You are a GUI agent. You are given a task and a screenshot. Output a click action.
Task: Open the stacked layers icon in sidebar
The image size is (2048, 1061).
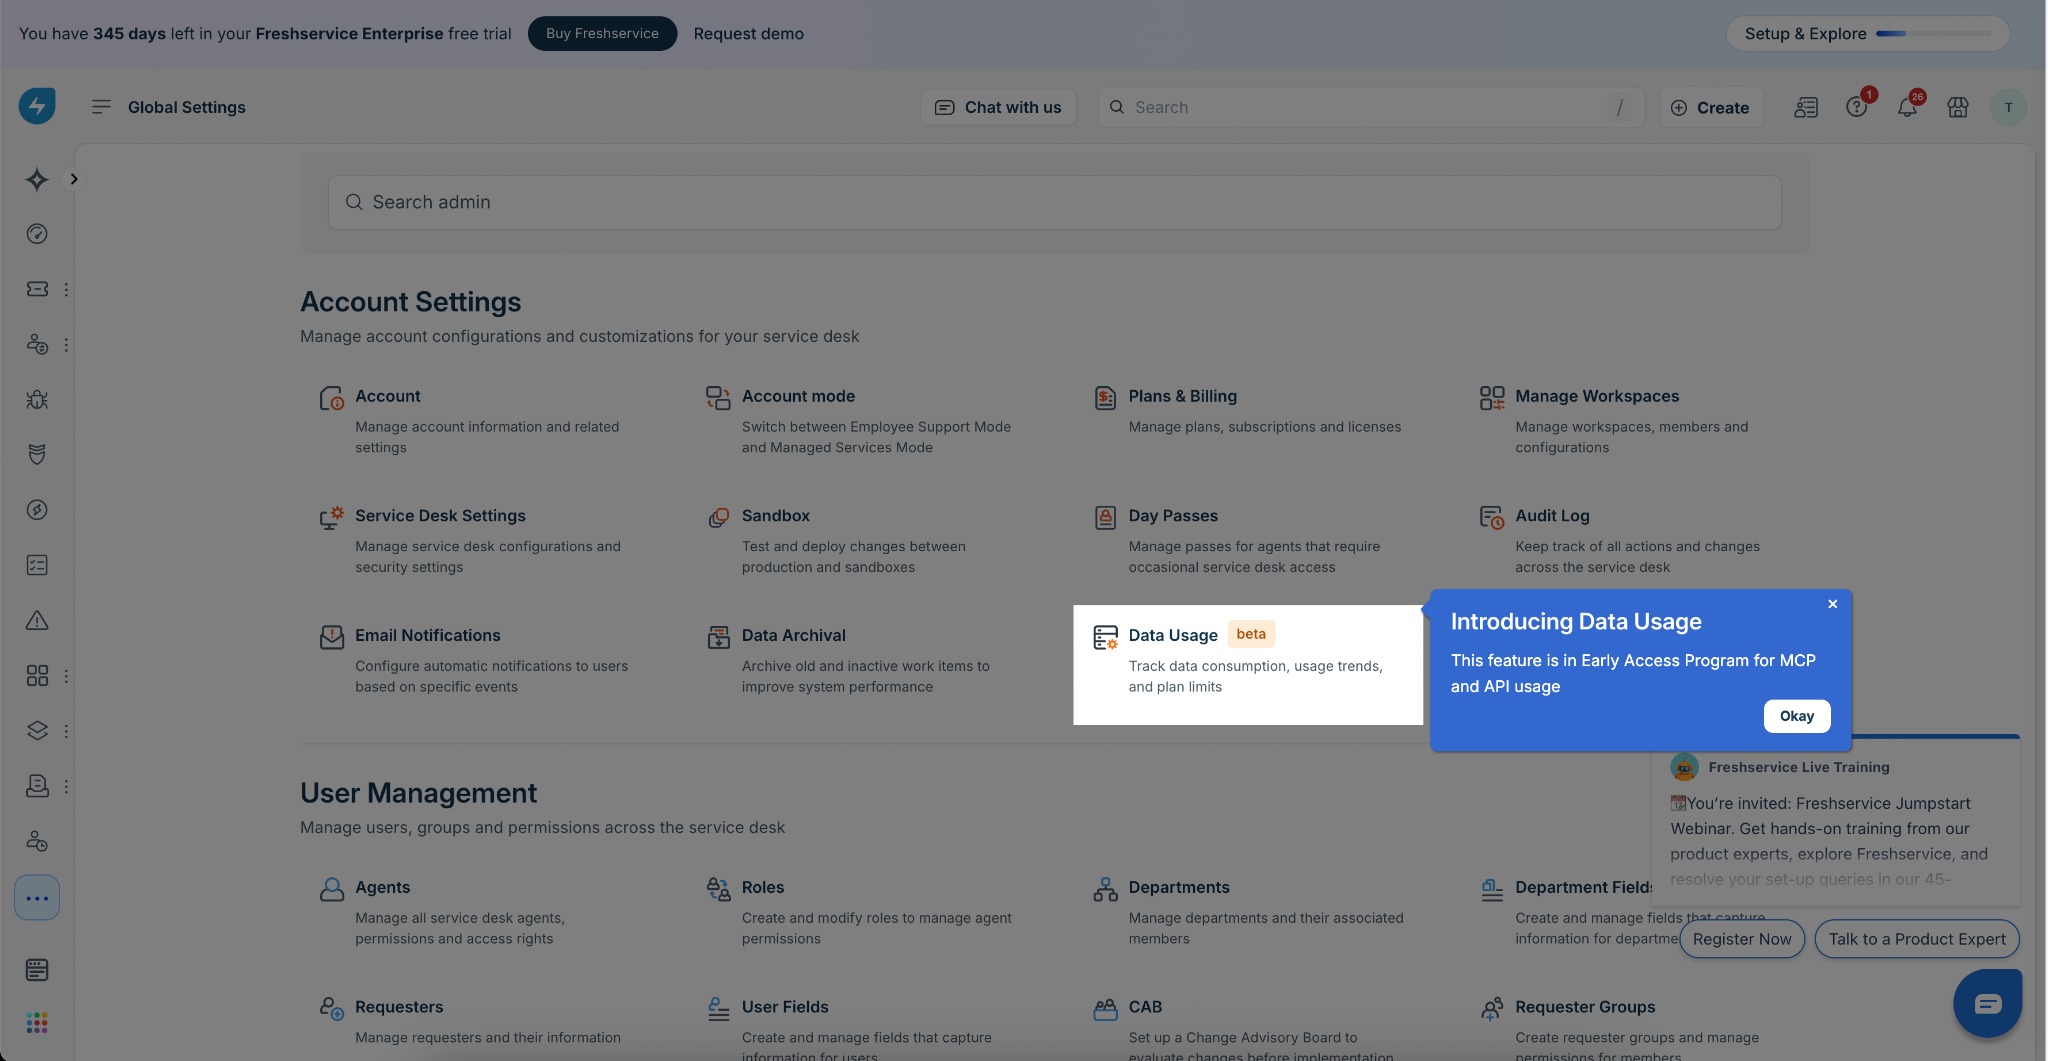click(x=37, y=731)
